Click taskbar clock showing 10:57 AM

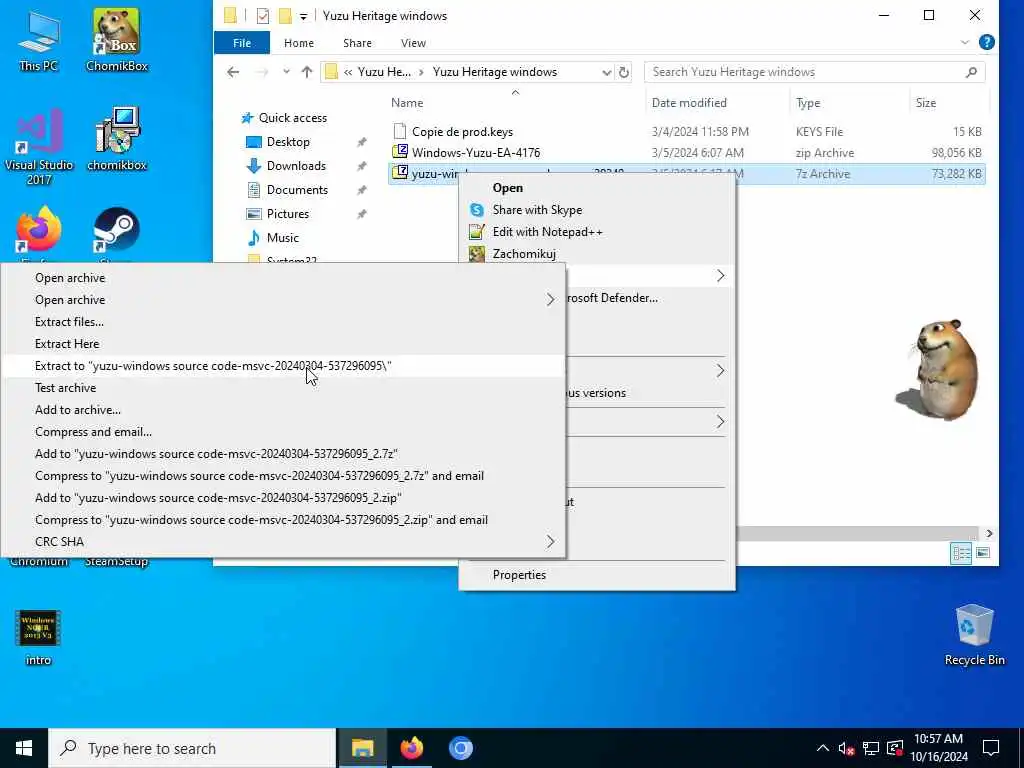[x=938, y=748]
